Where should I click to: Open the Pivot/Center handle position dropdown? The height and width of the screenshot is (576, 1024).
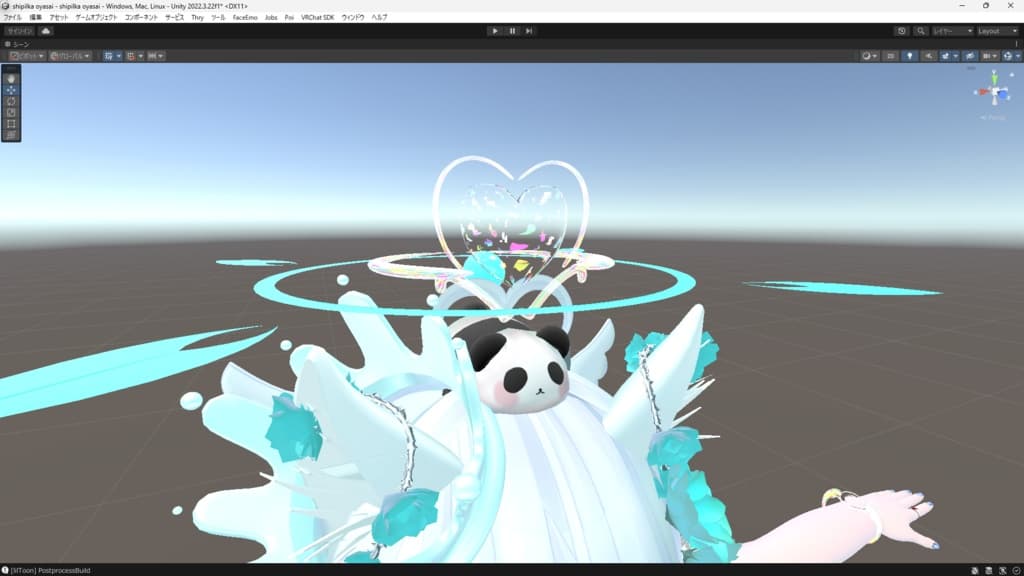coord(27,56)
